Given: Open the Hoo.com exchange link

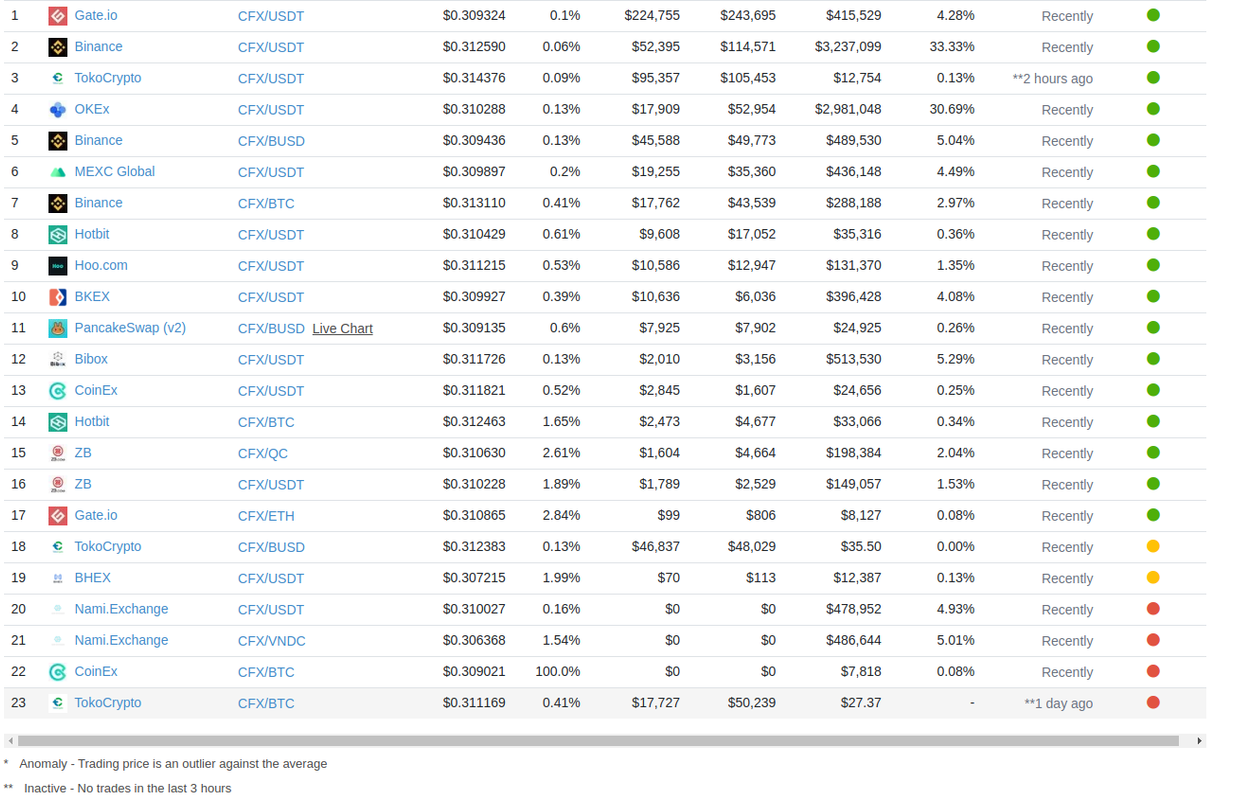Looking at the screenshot, I should coord(101,265).
